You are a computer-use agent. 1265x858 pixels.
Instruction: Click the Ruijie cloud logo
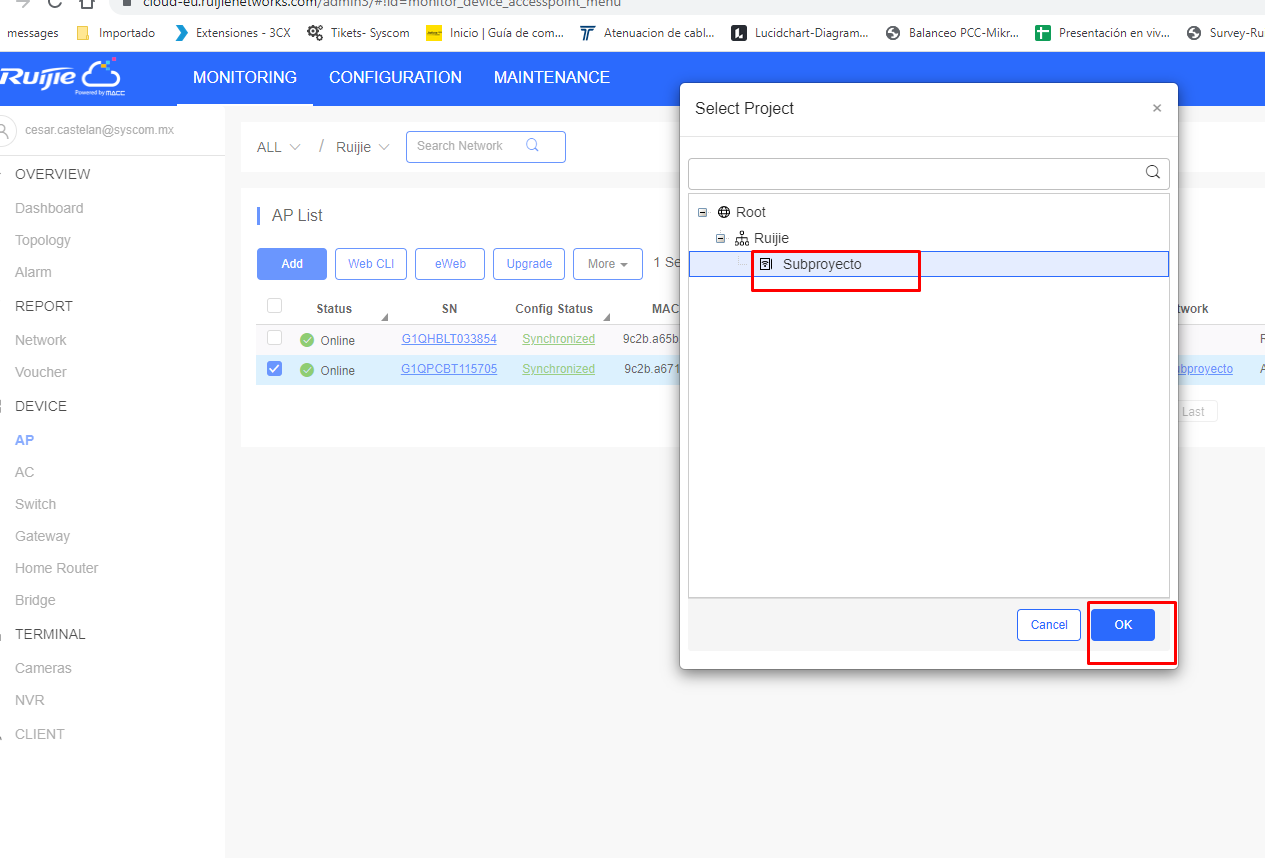click(62, 77)
